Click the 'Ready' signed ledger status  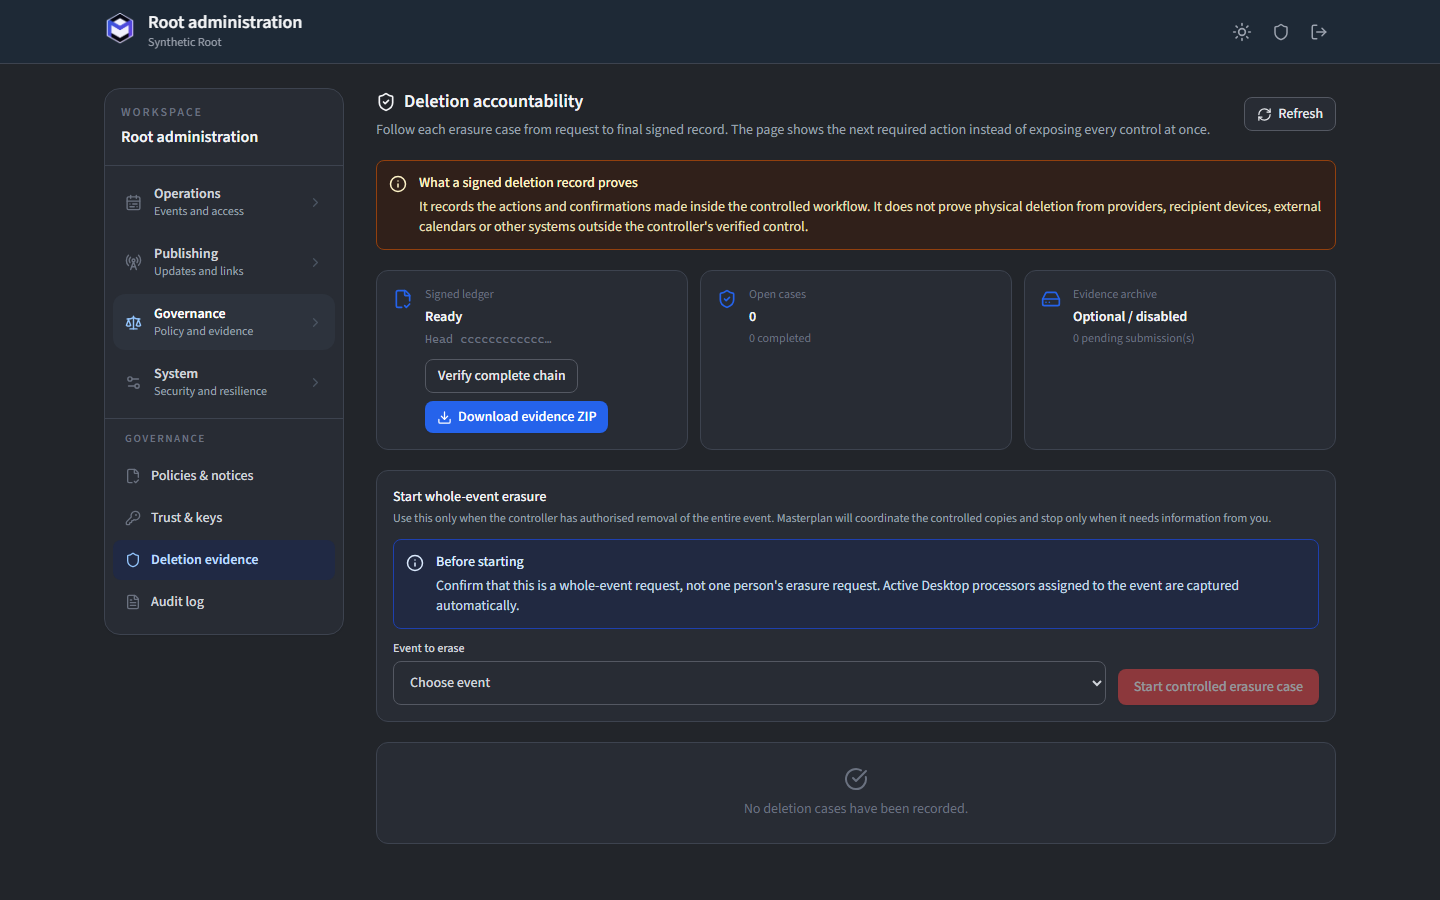coord(444,317)
